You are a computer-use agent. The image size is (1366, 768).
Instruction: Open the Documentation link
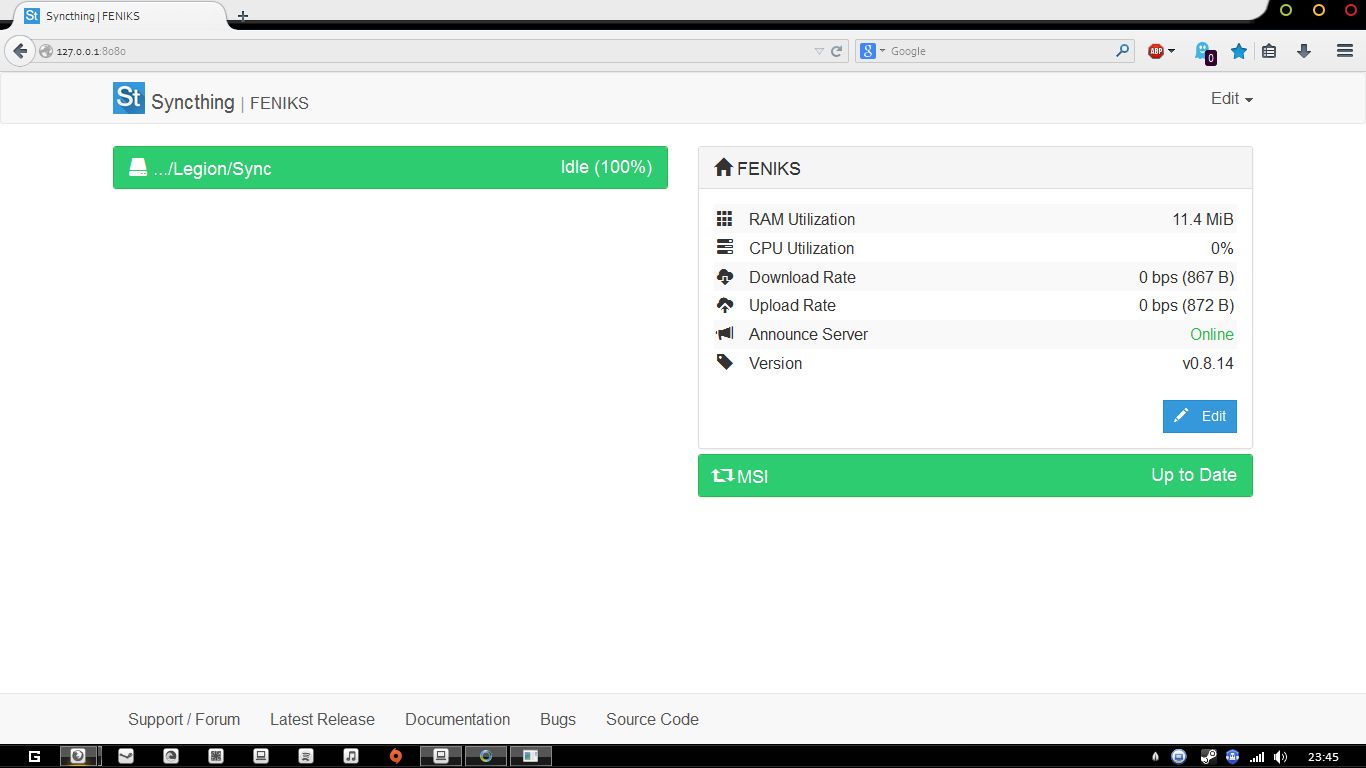coord(457,719)
